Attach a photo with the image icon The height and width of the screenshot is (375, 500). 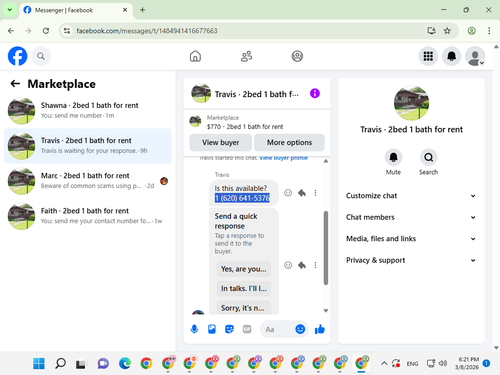pyautogui.click(x=212, y=329)
